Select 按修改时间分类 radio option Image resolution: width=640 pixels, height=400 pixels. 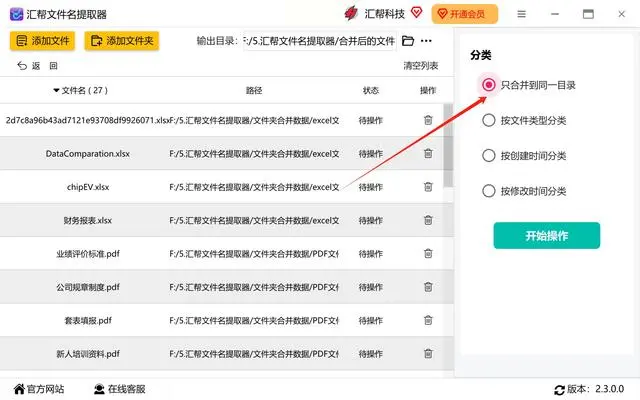[489, 191]
